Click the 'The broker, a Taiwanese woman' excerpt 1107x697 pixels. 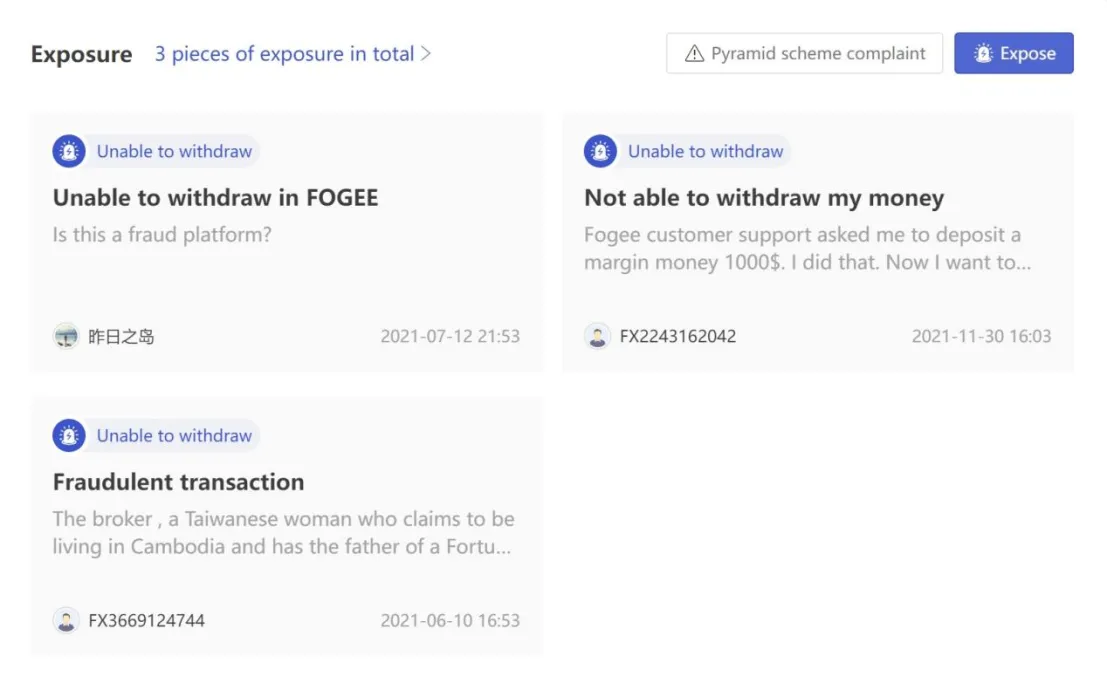[283, 532]
